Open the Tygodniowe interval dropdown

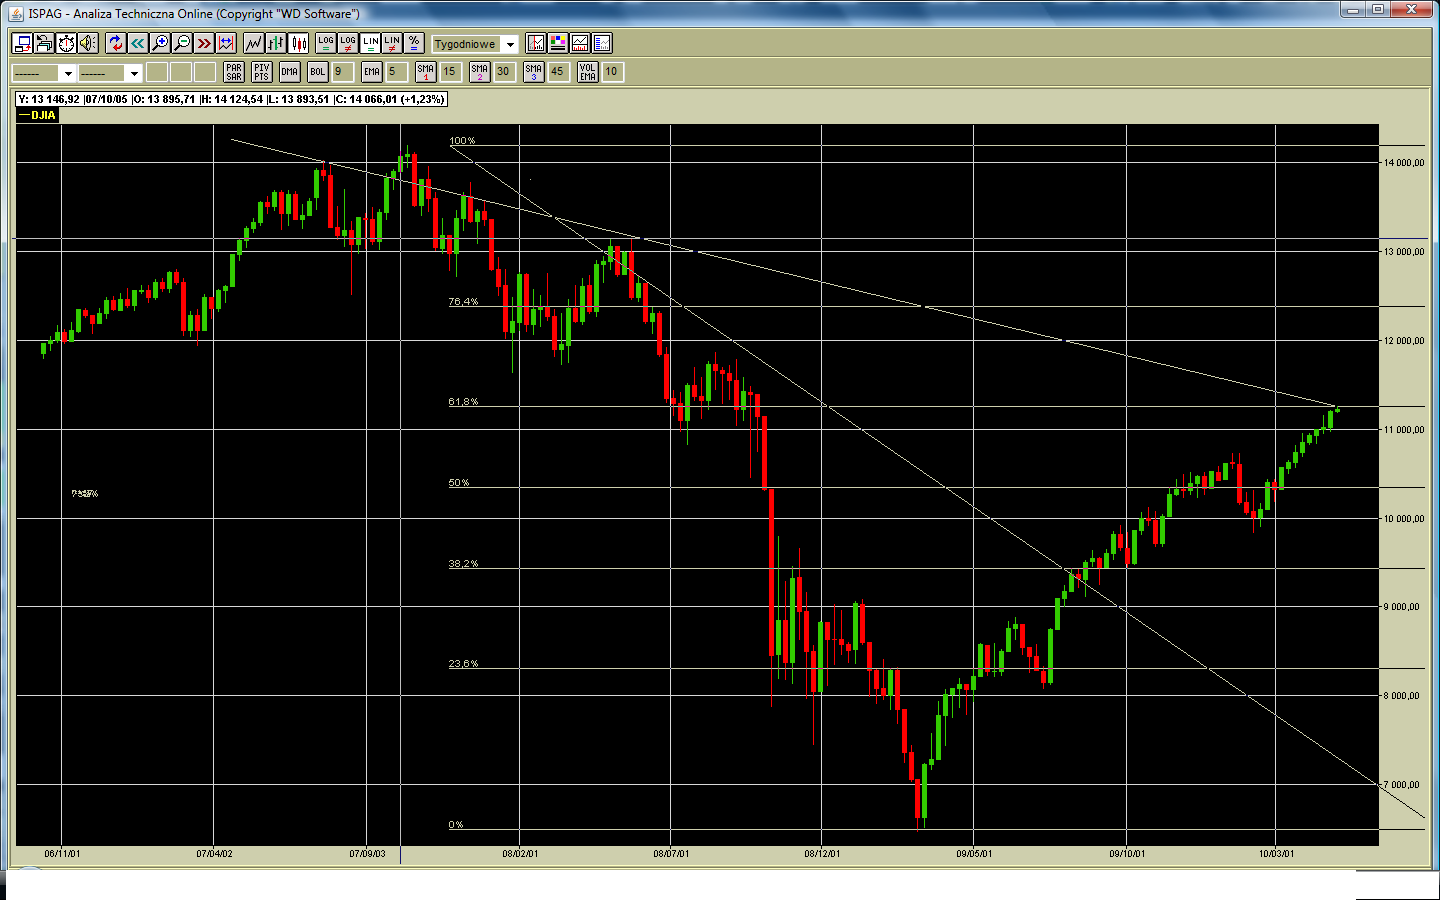(475, 44)
